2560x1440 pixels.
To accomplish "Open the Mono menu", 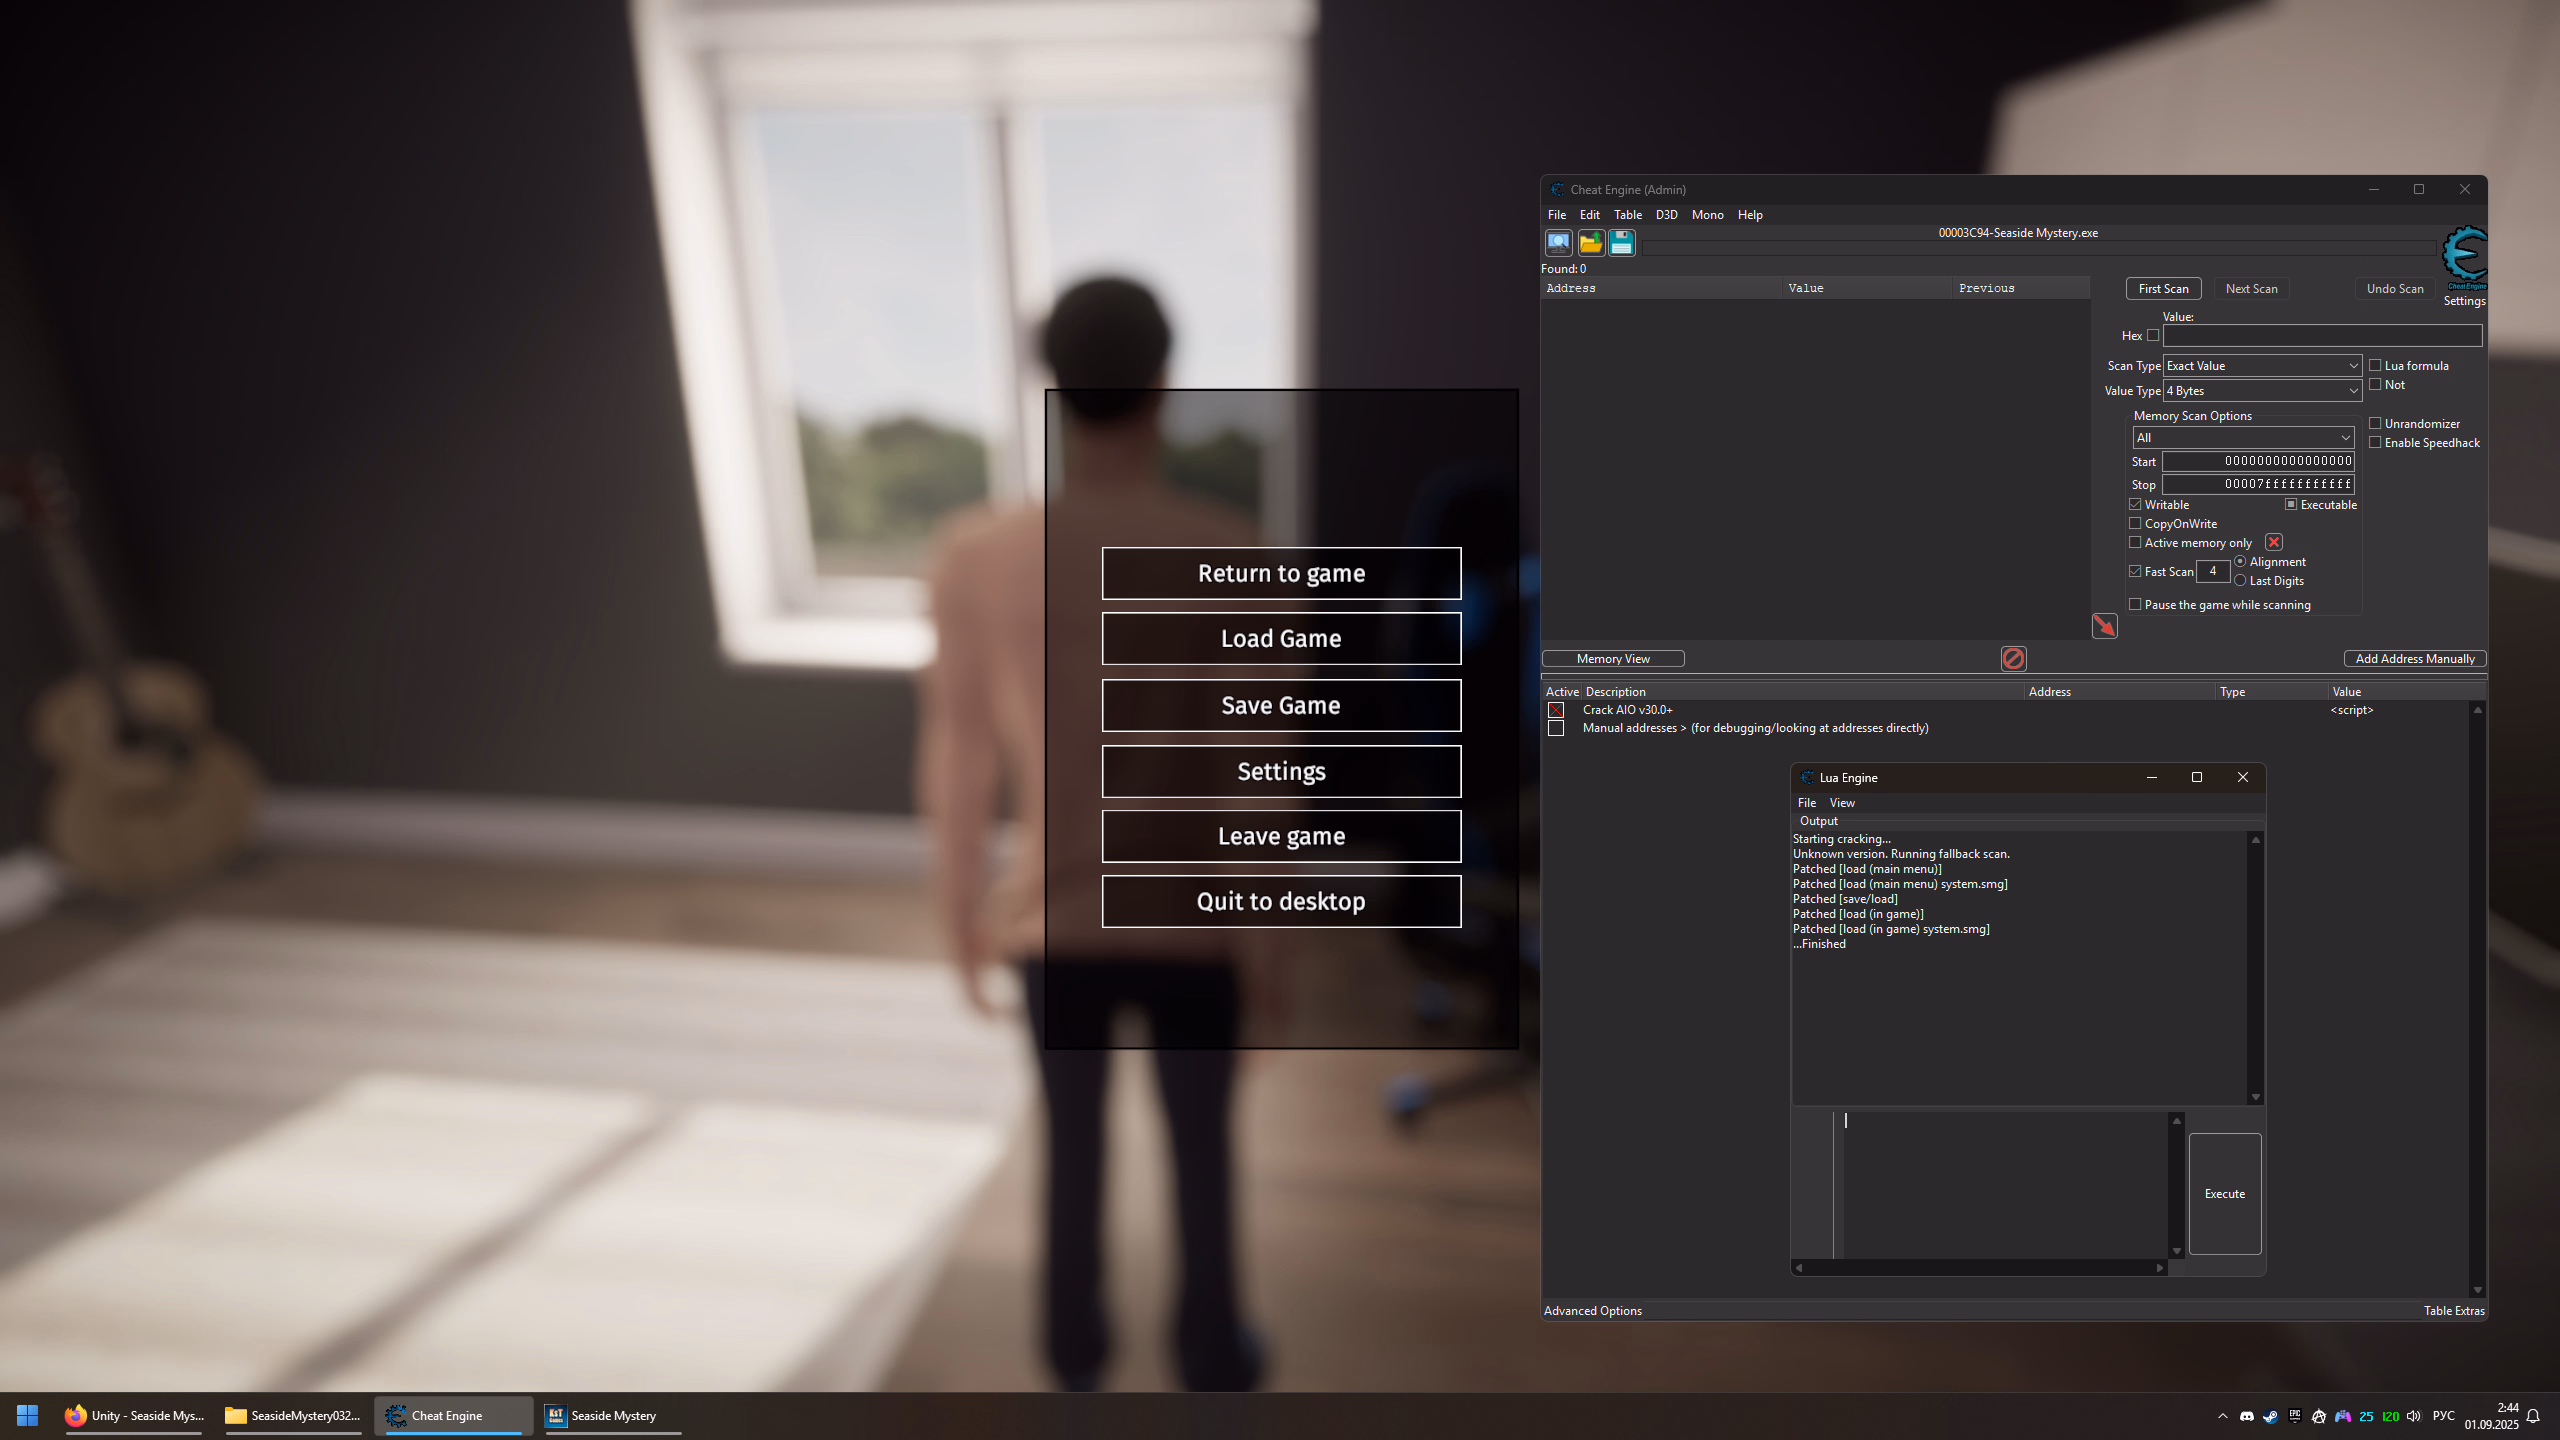I will [x=1707, y=215].
